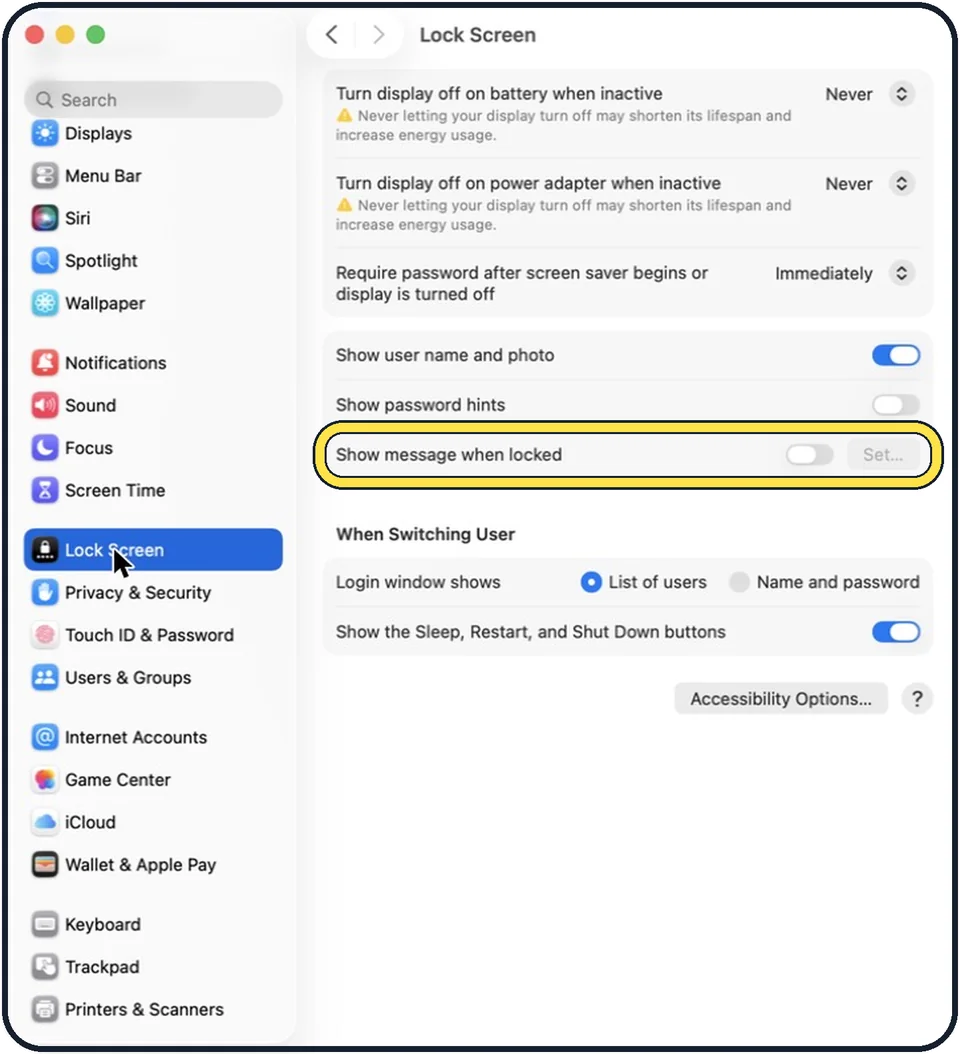The width and height of the screenshot is (960, 1054).
Task: Open Siri via its colorful icon
Action: click(x=45, y=218)
